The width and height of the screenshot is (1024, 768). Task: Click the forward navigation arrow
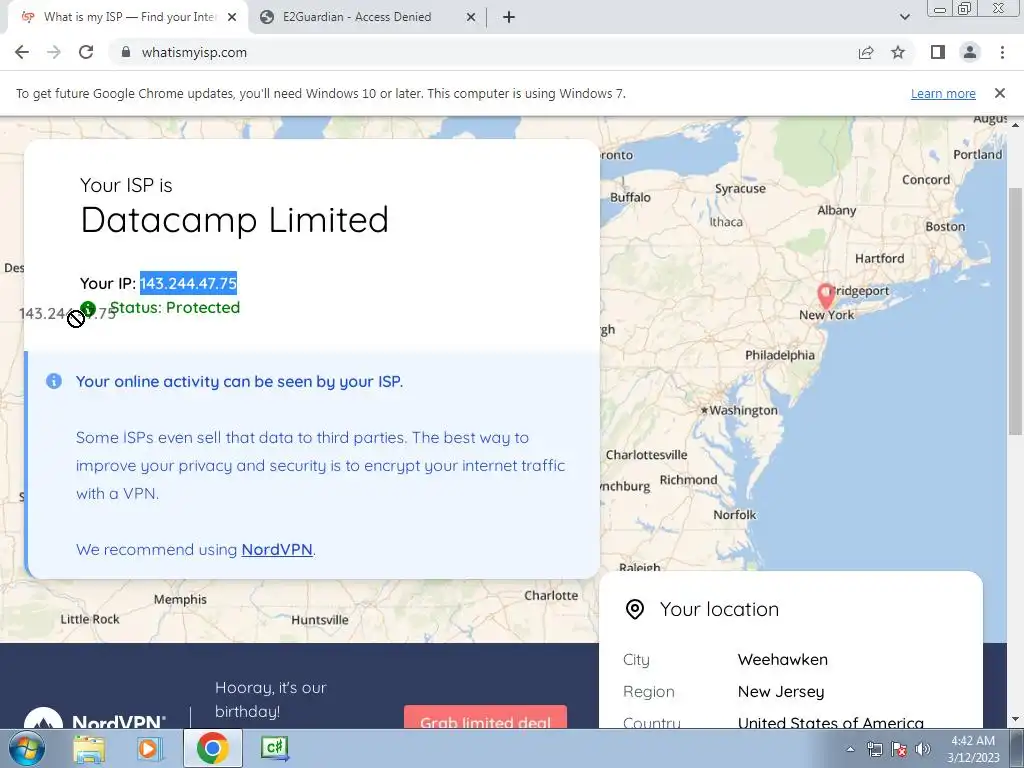pyautogui.click(x=54, y=52)
